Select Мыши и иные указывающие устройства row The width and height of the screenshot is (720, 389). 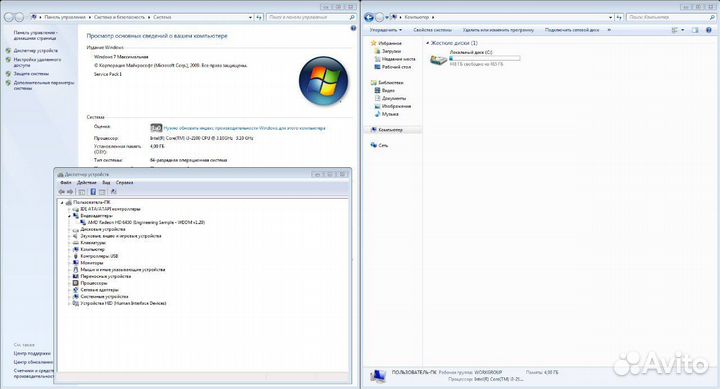click(123, 270)
